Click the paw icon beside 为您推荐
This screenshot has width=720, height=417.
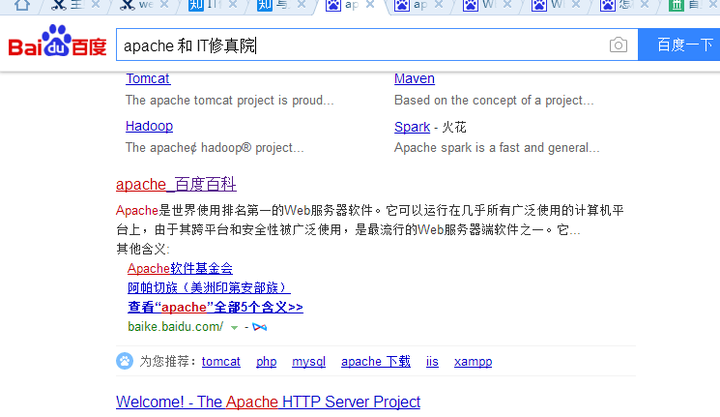(x=124, y=361)
